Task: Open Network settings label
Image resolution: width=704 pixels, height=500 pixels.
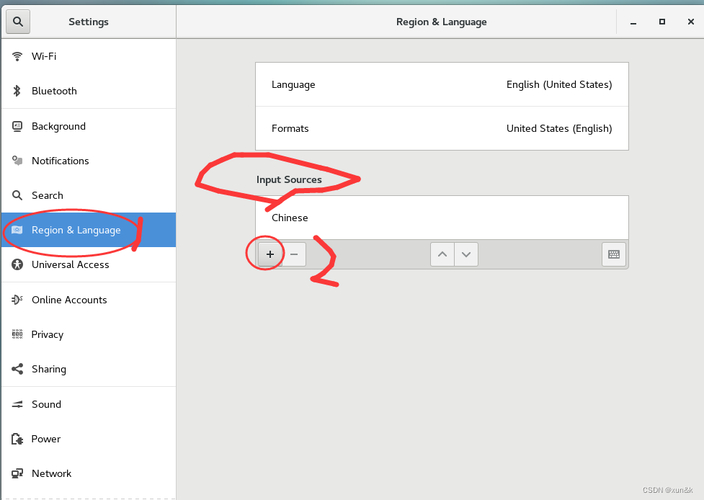Action: pyautogui.click(x=51, y=474)
